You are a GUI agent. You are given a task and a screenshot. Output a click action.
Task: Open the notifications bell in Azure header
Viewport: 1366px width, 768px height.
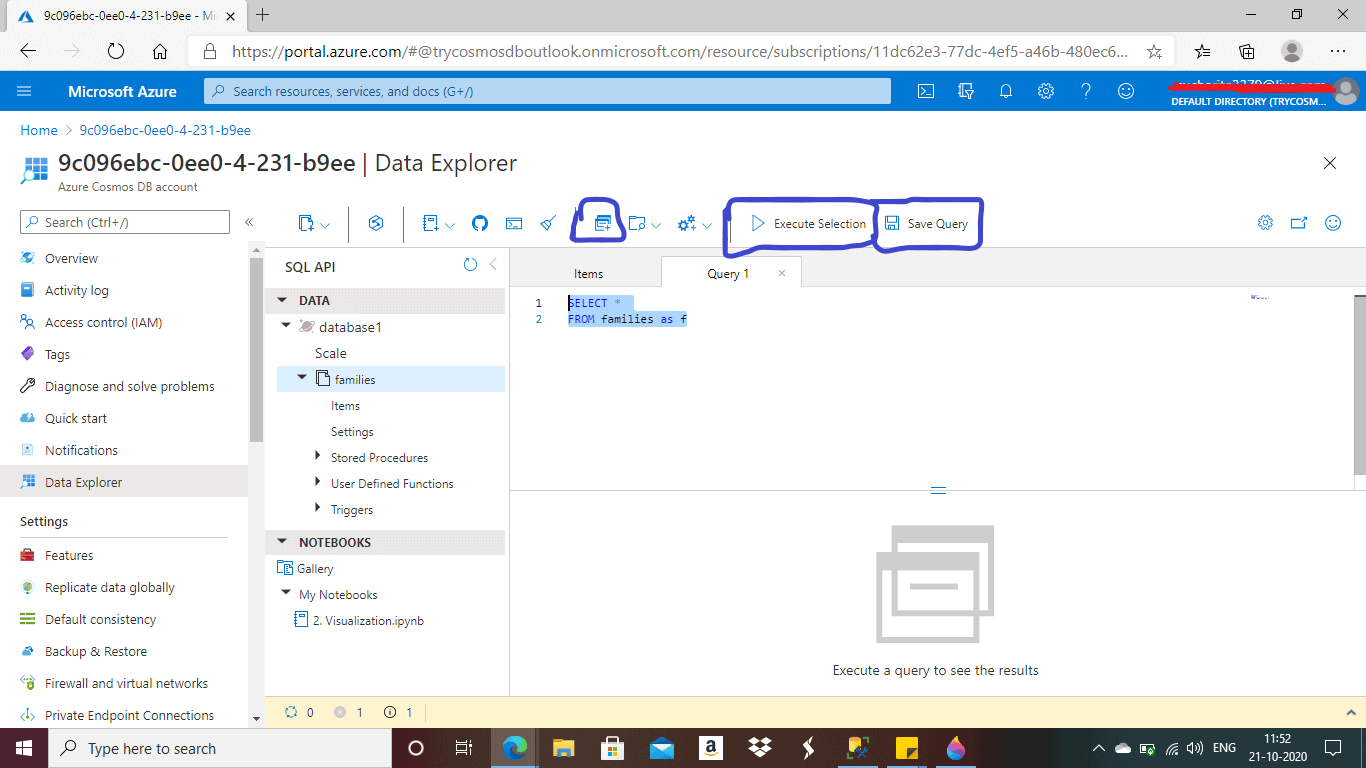coord(1006,91)
